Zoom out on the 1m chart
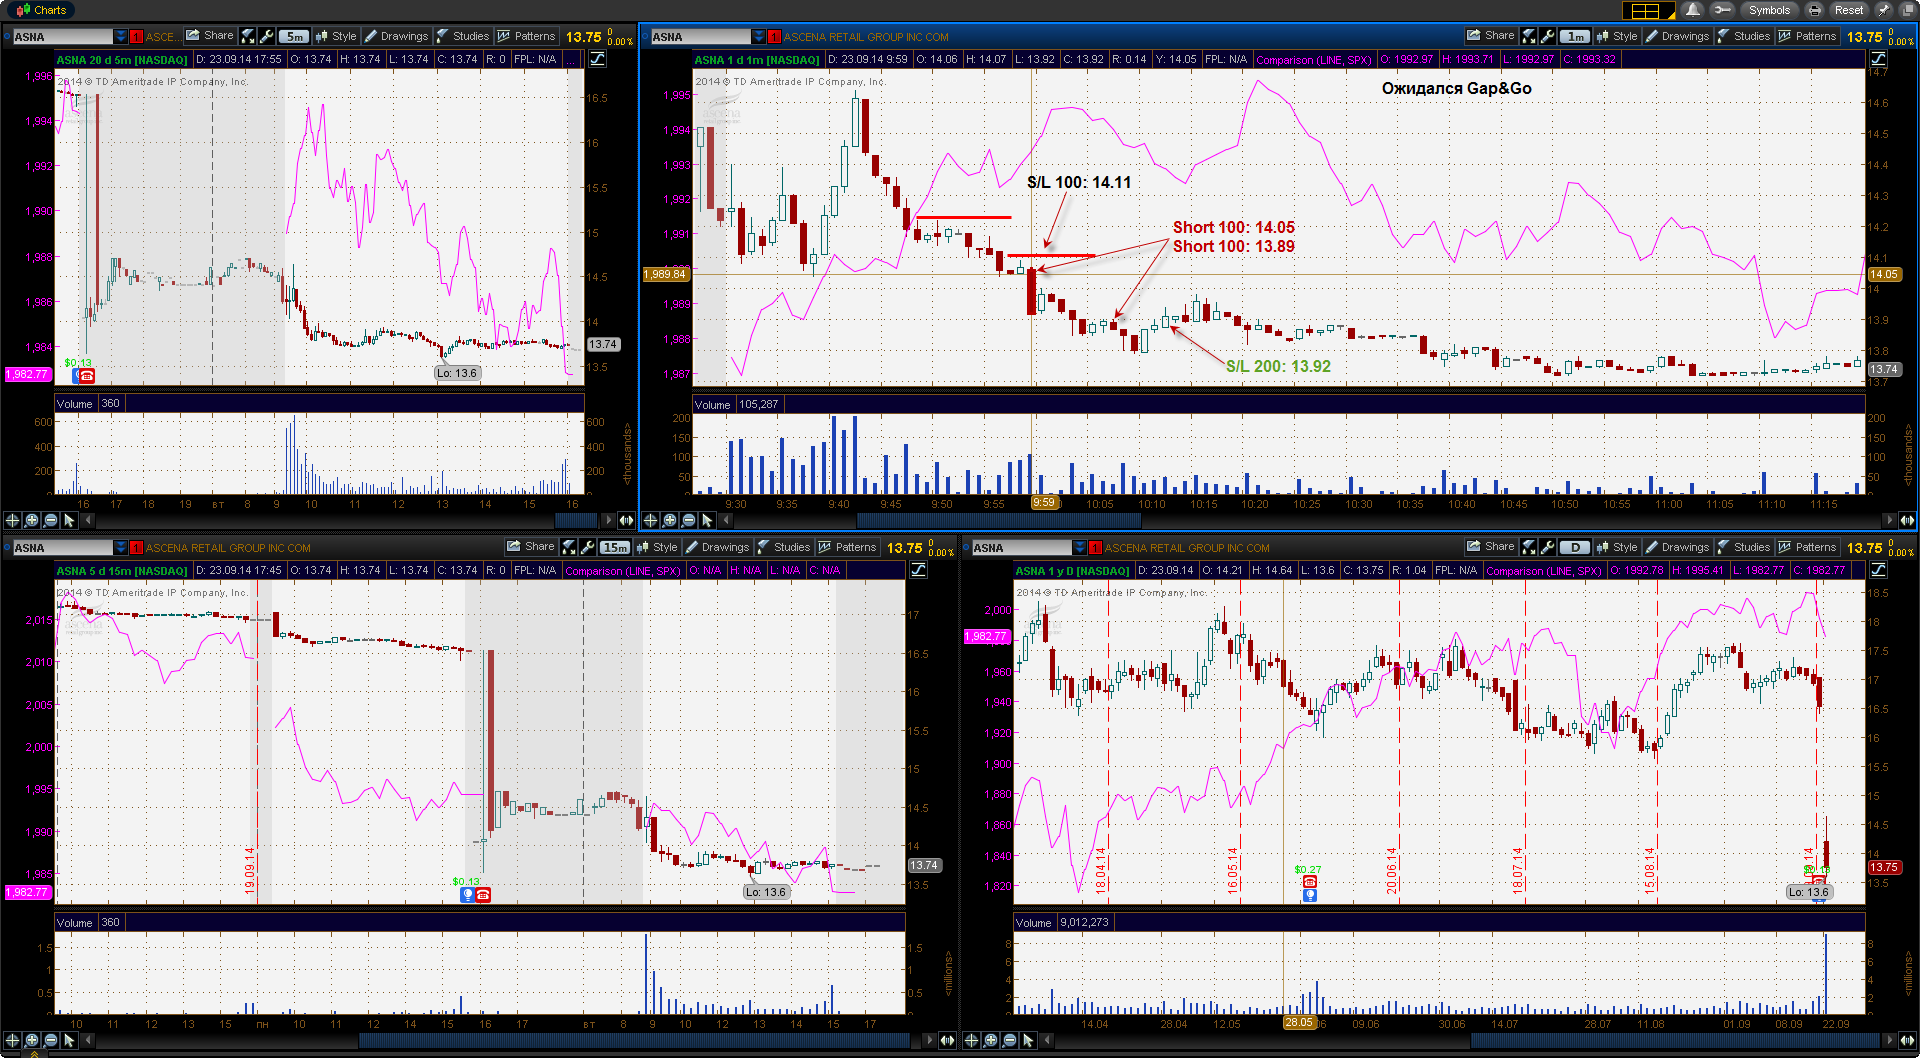The height and width of the screenshot is (1058, 1920). pyautogui.click(x=688, y=520)
